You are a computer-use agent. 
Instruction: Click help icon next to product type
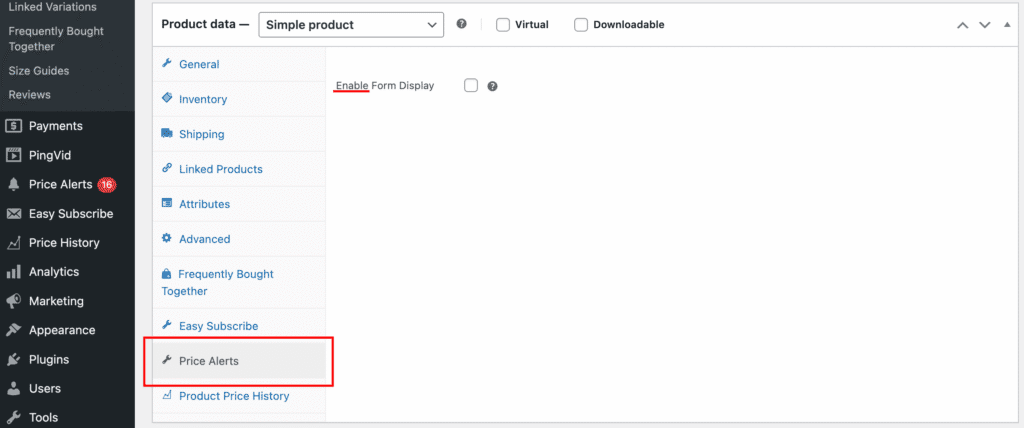[x=461, y=24]
